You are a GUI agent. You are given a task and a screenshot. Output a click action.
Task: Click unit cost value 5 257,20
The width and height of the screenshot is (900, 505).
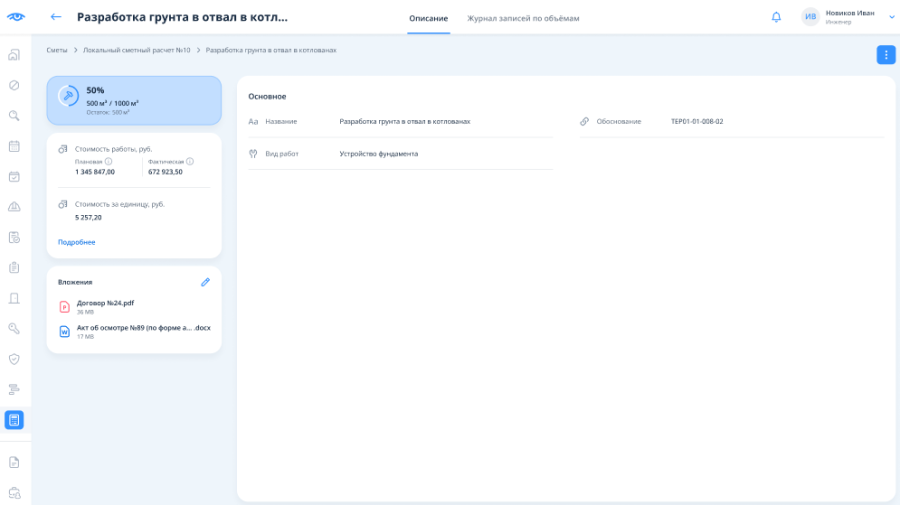pyautogui.click(x=88, y=217)
